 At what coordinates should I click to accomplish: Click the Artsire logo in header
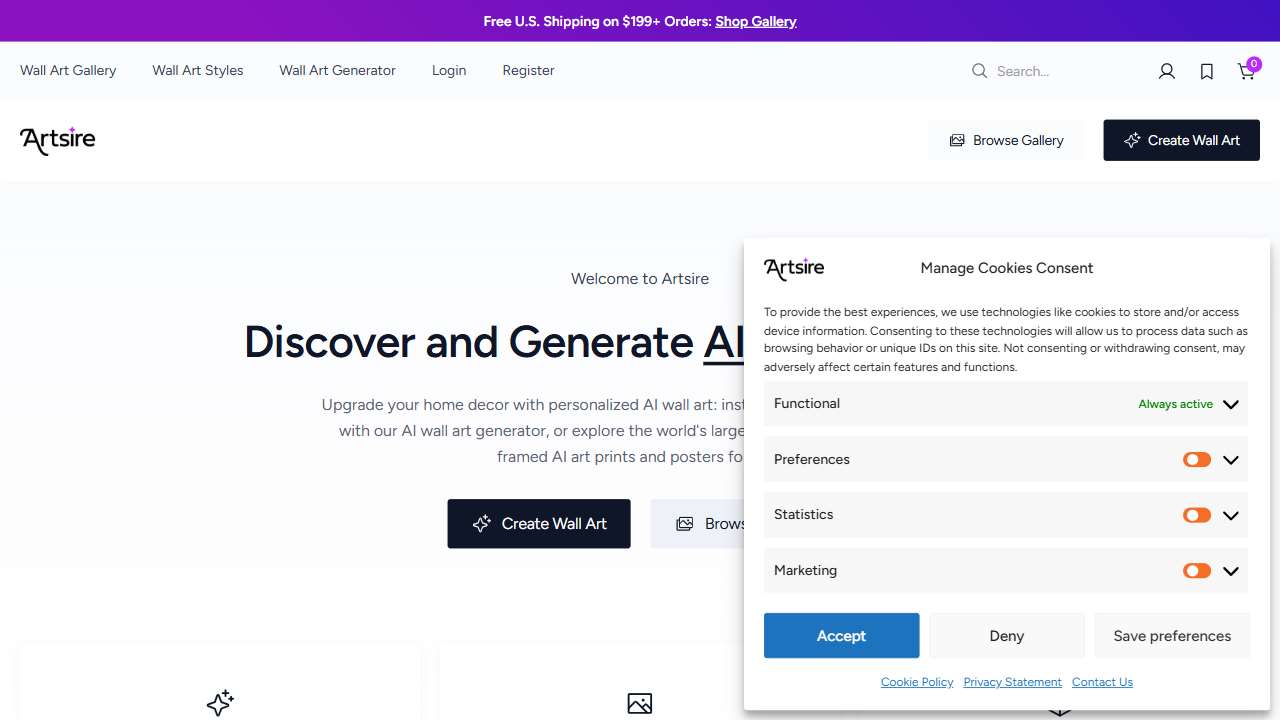(58, 140)
